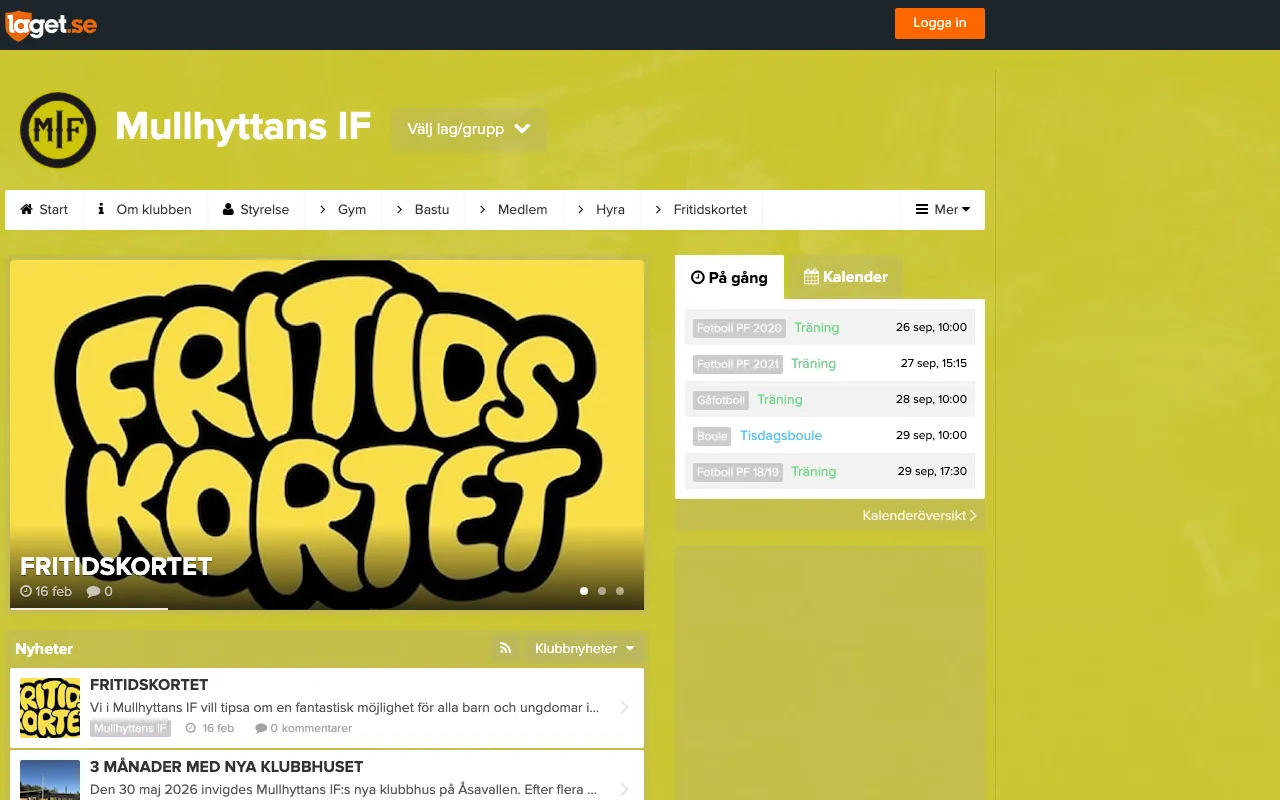
Task: Open the Klubbnyheter filter dropdown
Action: click(584, 649)
